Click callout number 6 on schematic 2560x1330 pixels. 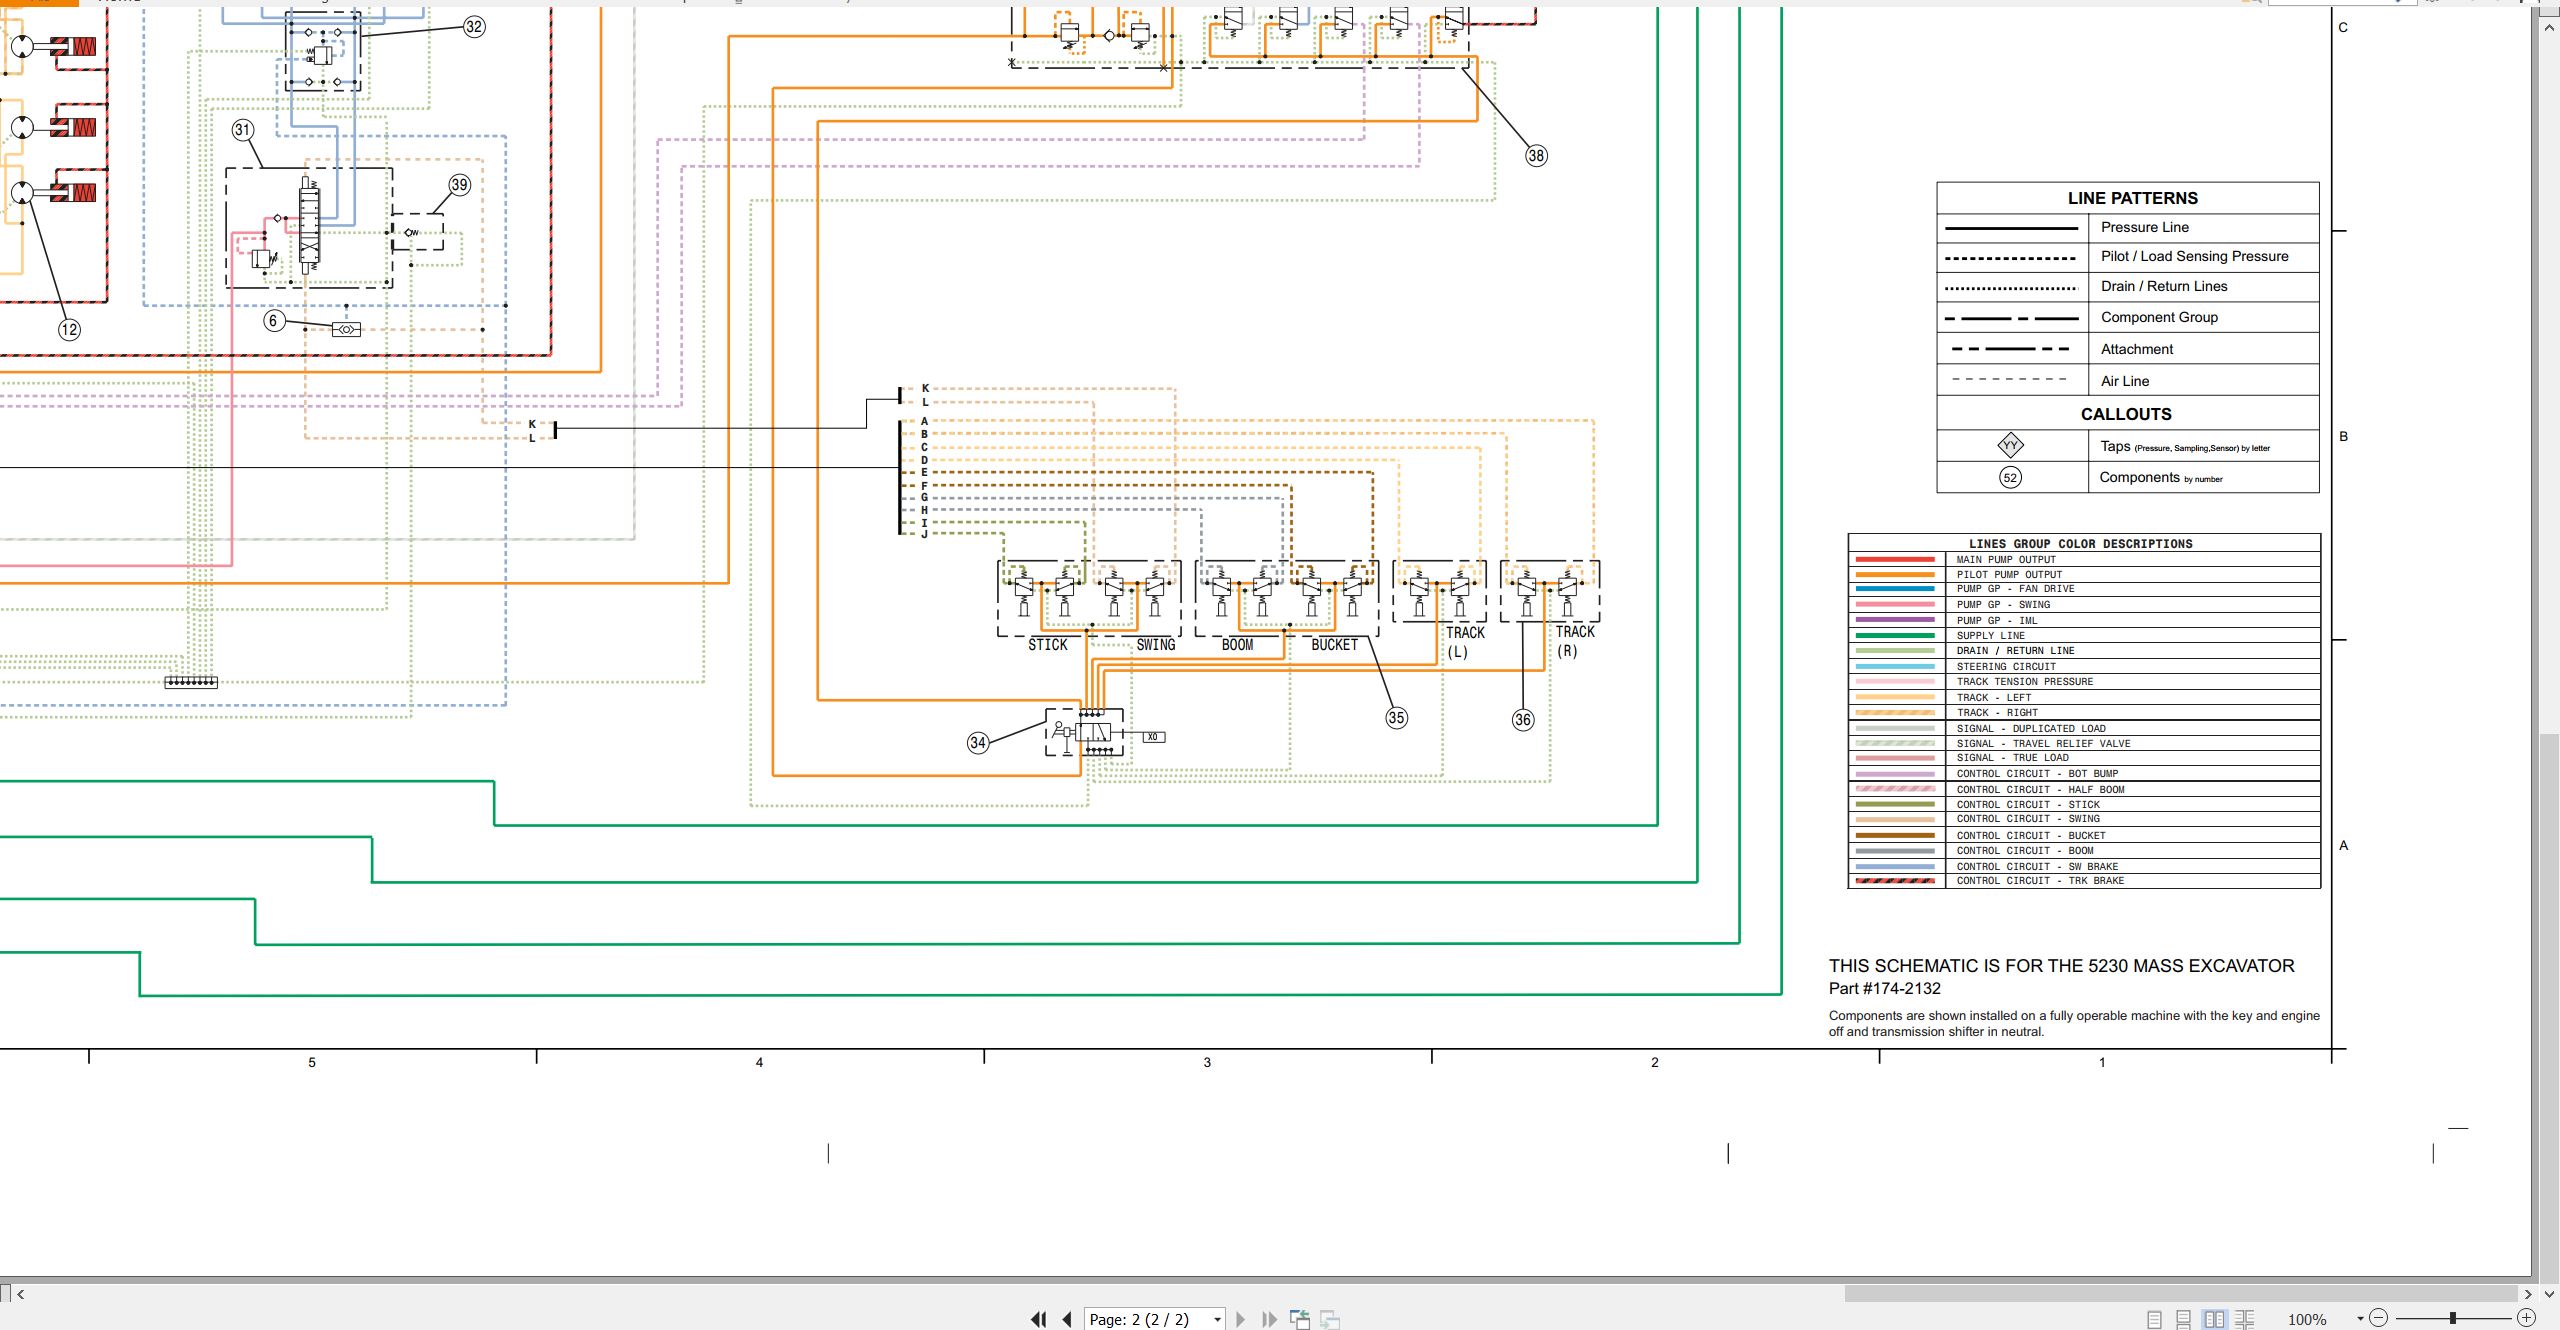click(x=274, y=320)
